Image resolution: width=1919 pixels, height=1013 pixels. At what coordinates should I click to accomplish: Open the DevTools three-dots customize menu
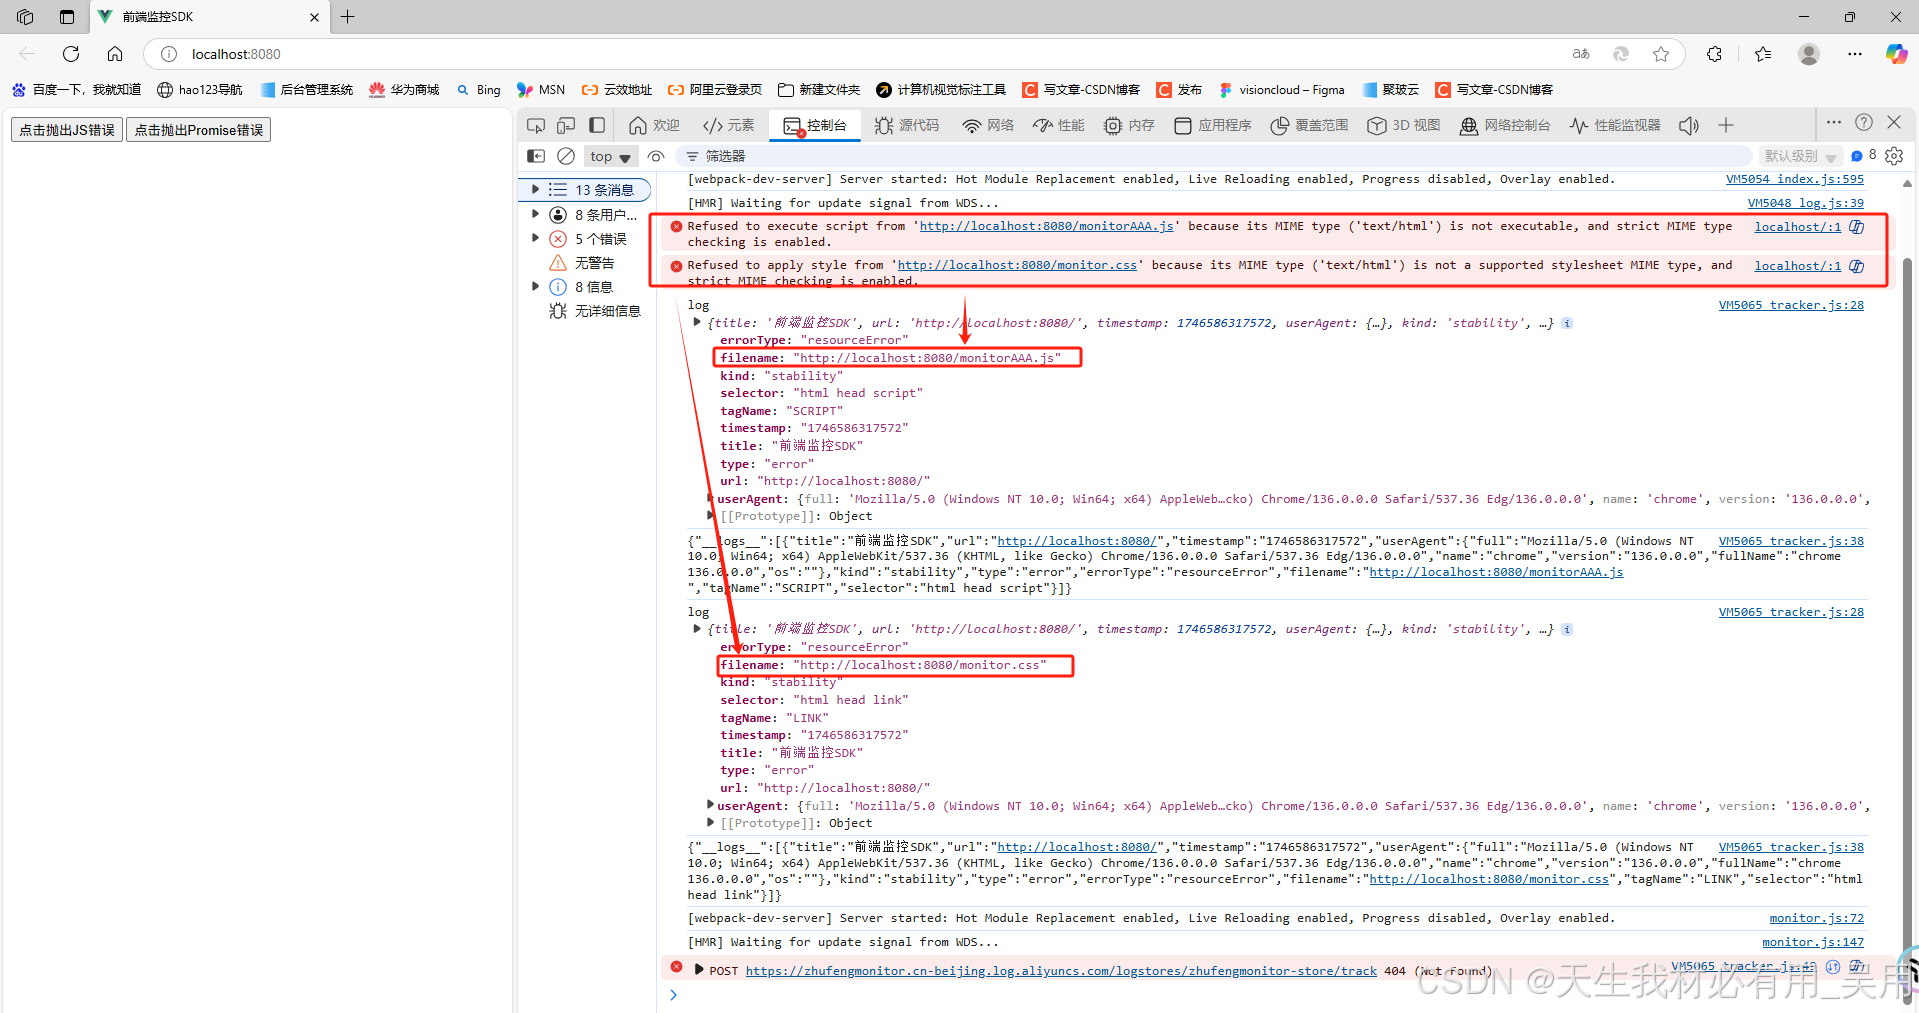pyautogui.click(x=1833, y=122)
